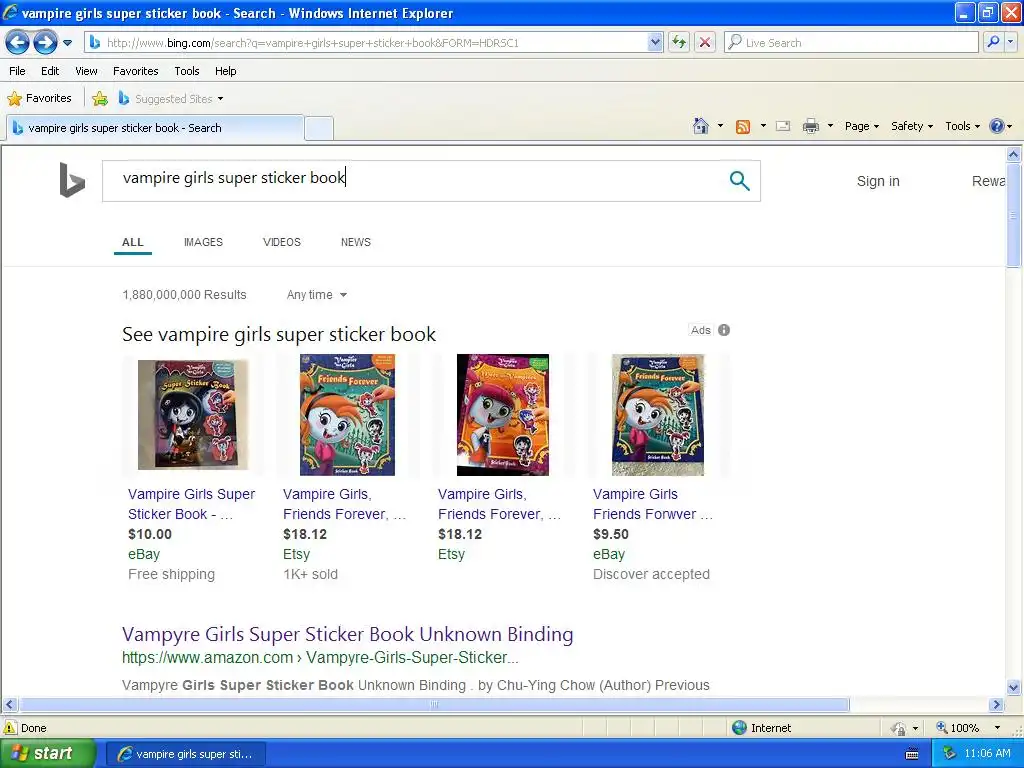Go forward with the browser Forward arrow
The image size is (1024, 768).
tap(45, 43)
